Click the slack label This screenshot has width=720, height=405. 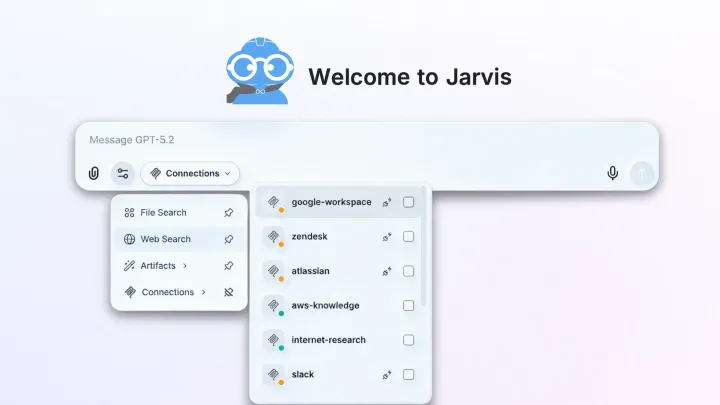point(303,374)
